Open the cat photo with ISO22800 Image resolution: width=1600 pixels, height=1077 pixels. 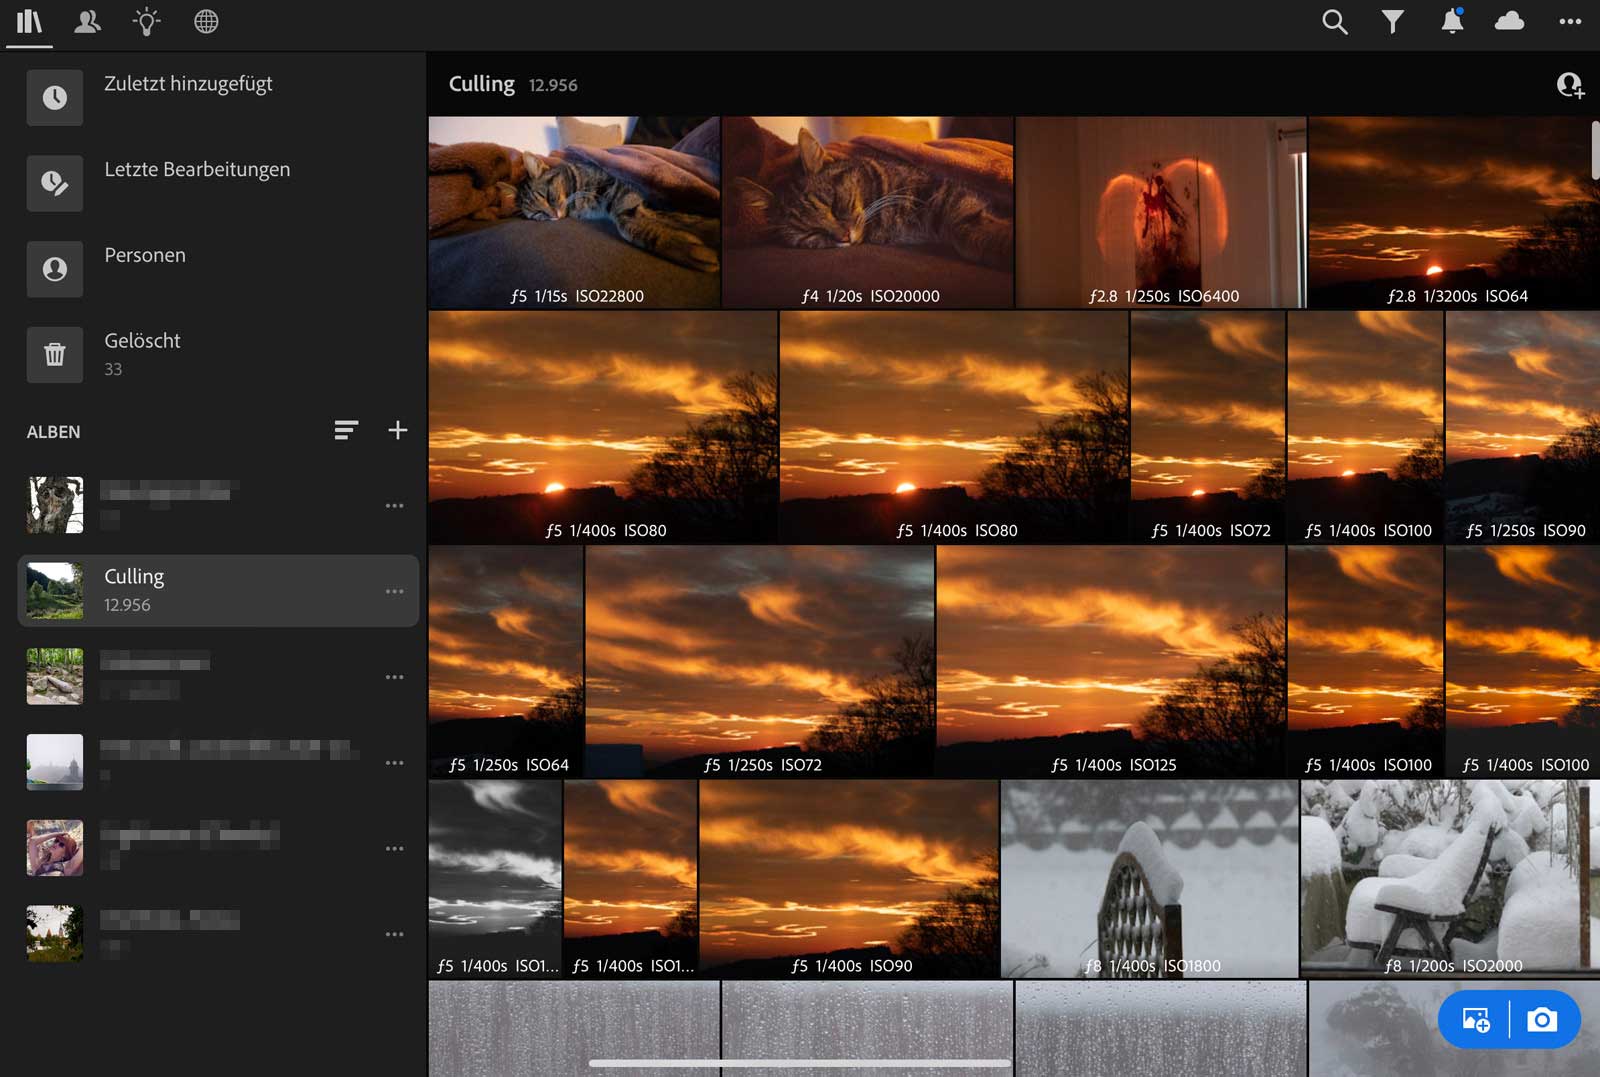tap(574, 211)
